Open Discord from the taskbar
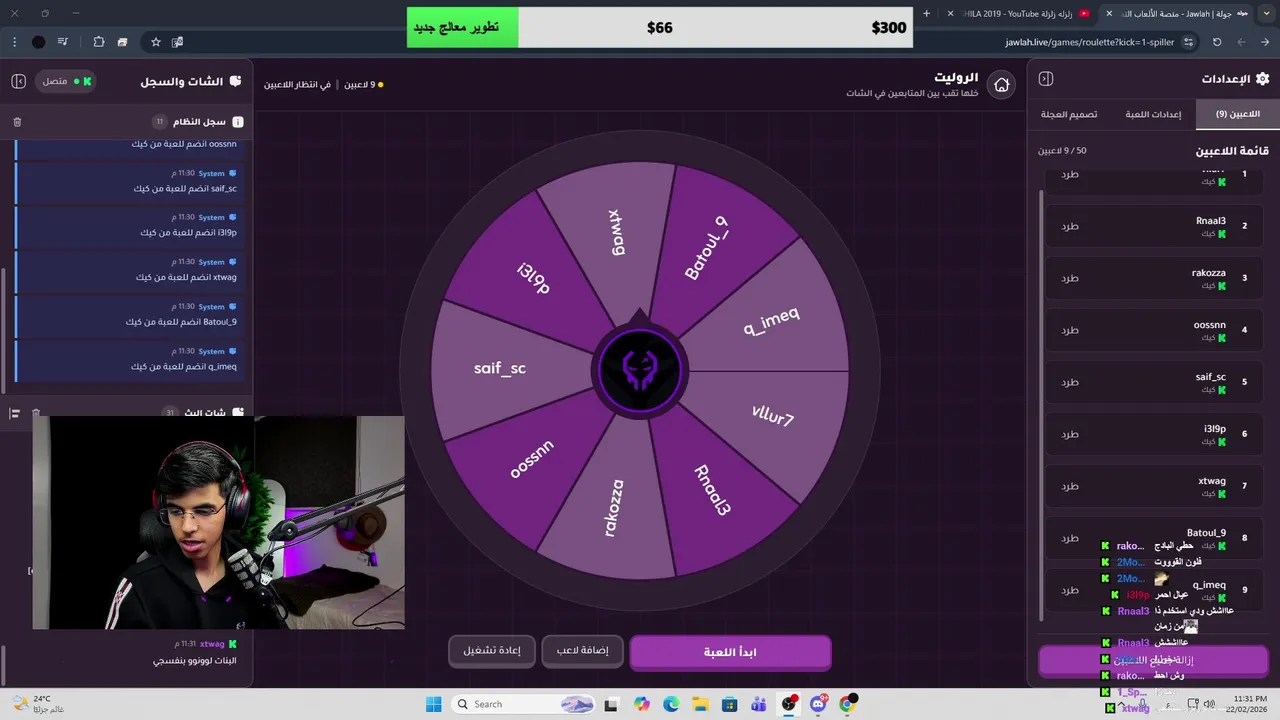 819,704
